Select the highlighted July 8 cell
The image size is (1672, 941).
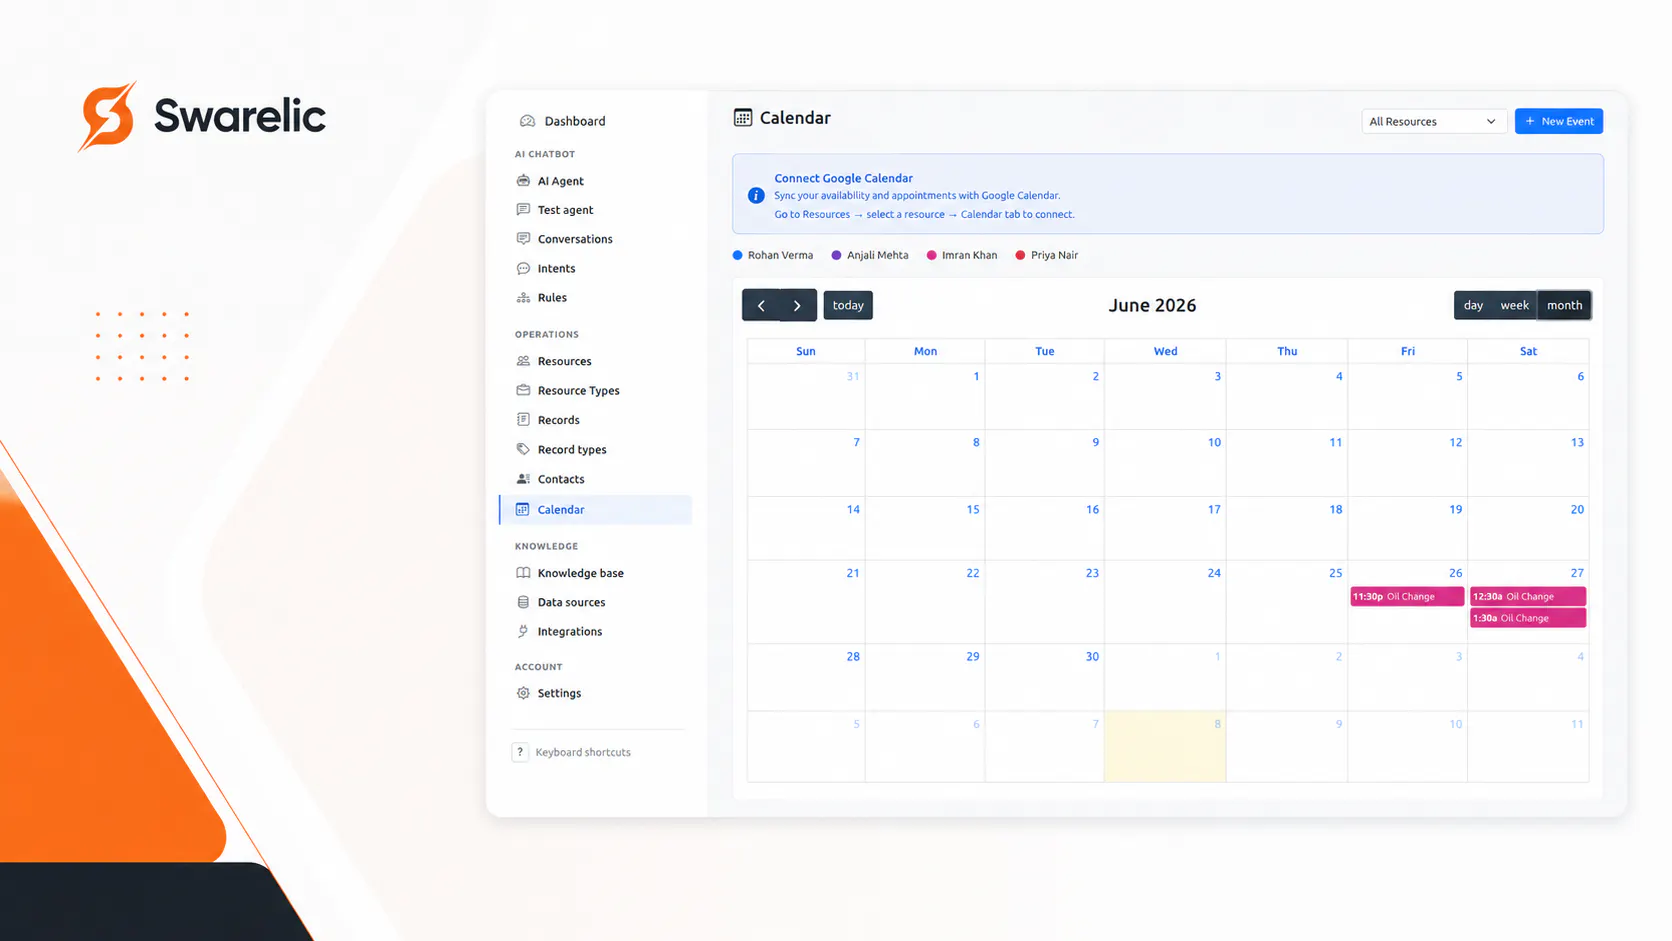point(1165,746)
